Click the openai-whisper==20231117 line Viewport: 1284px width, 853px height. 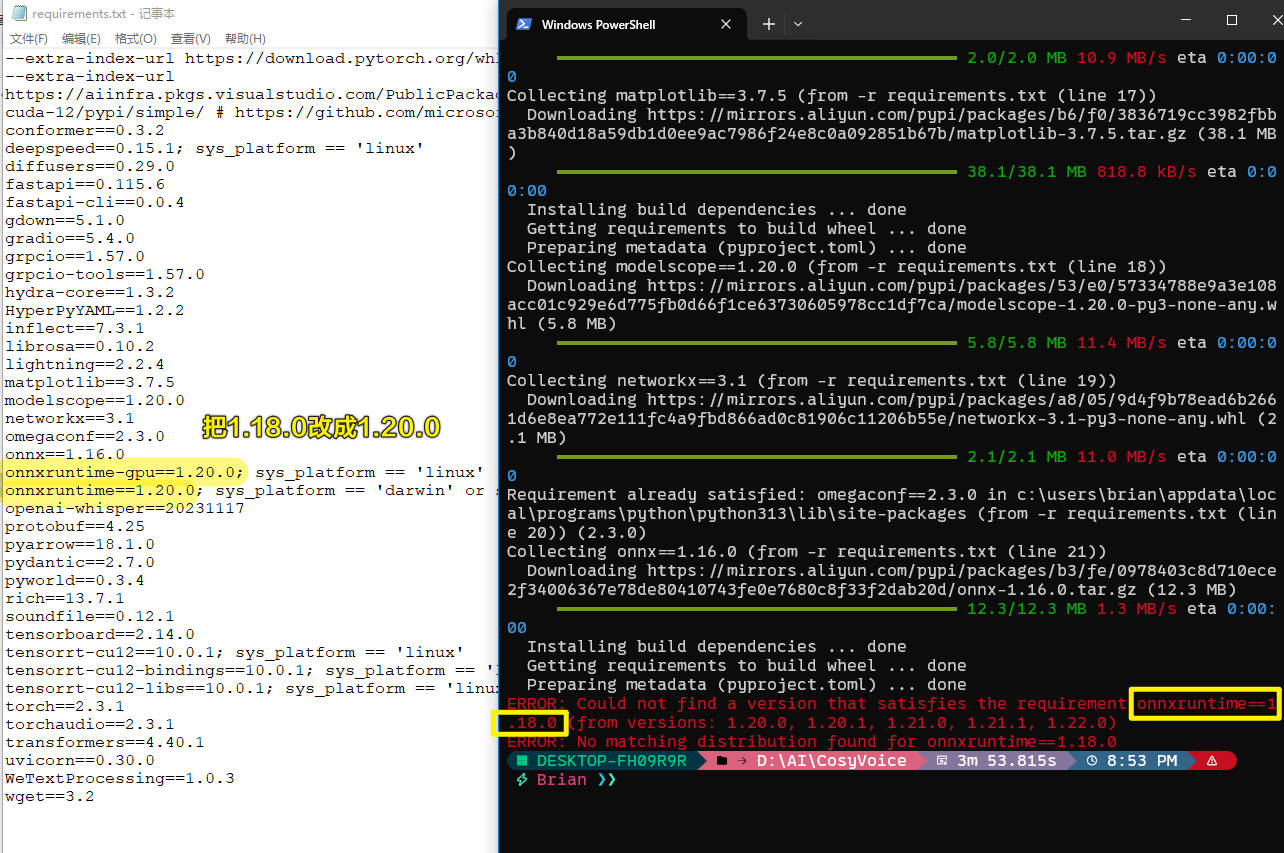coord(125,508)
